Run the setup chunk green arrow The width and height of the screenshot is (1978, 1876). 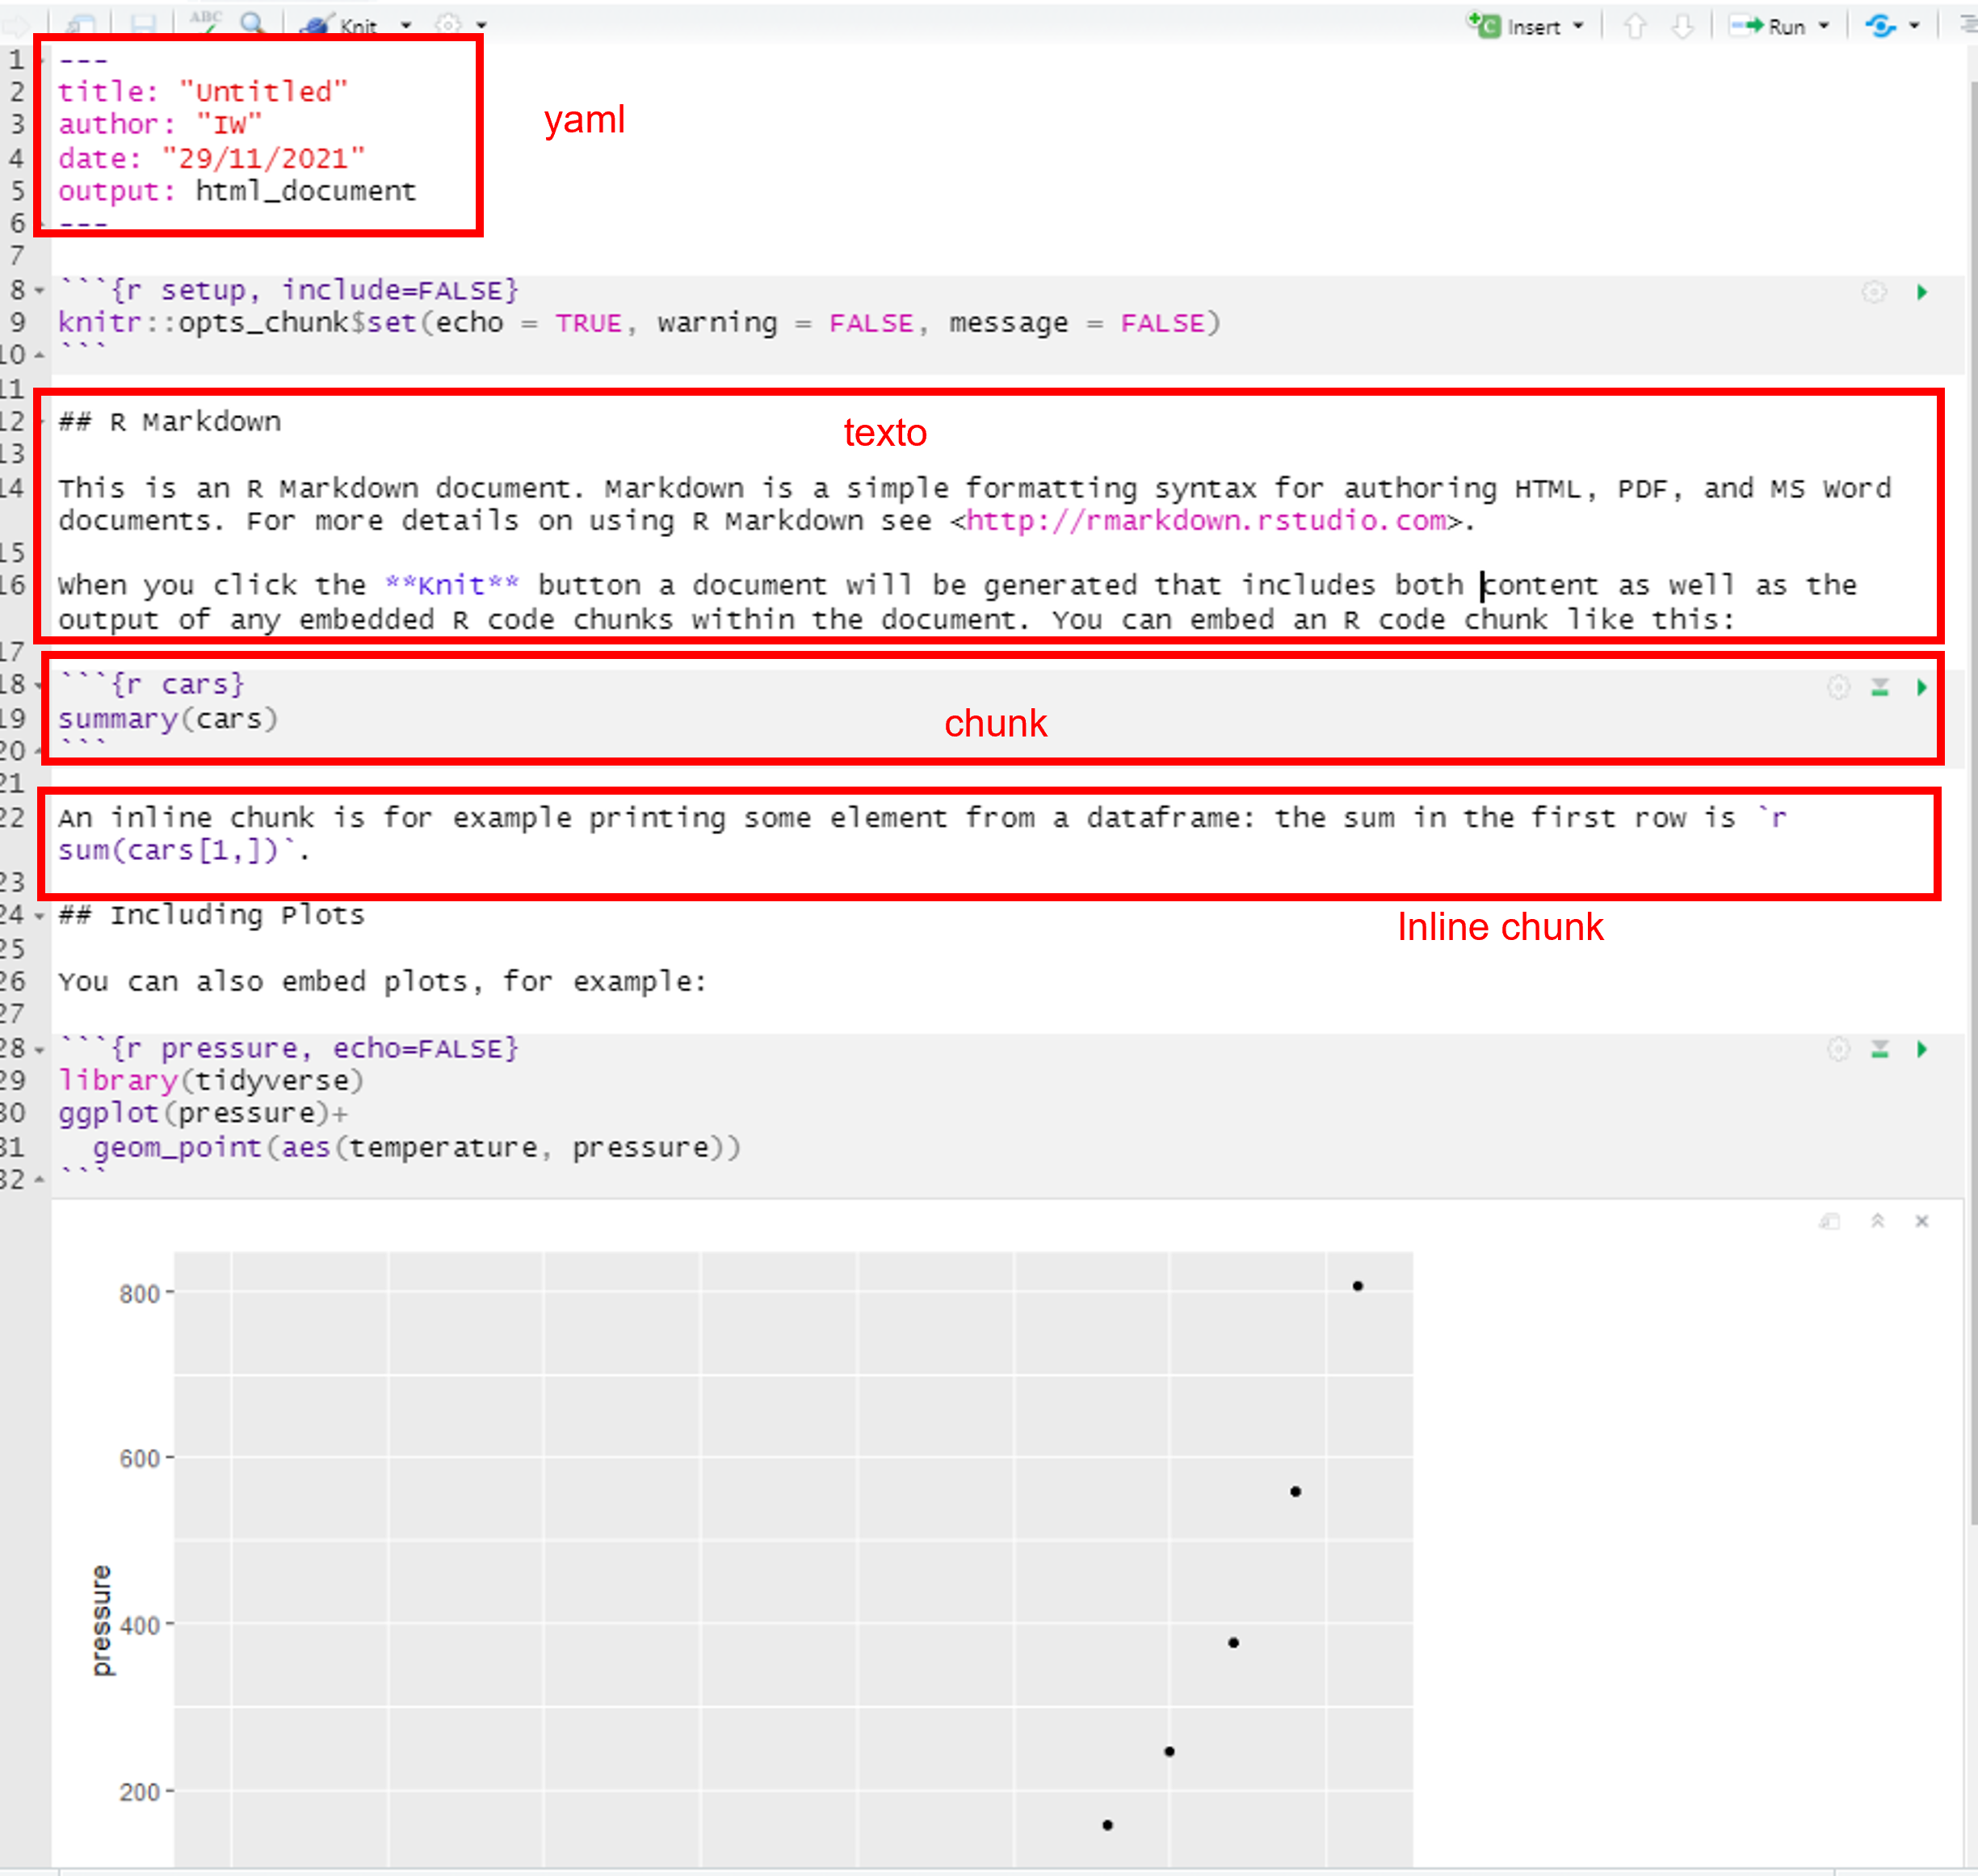pyautogui.click(x=1921, y=292)
